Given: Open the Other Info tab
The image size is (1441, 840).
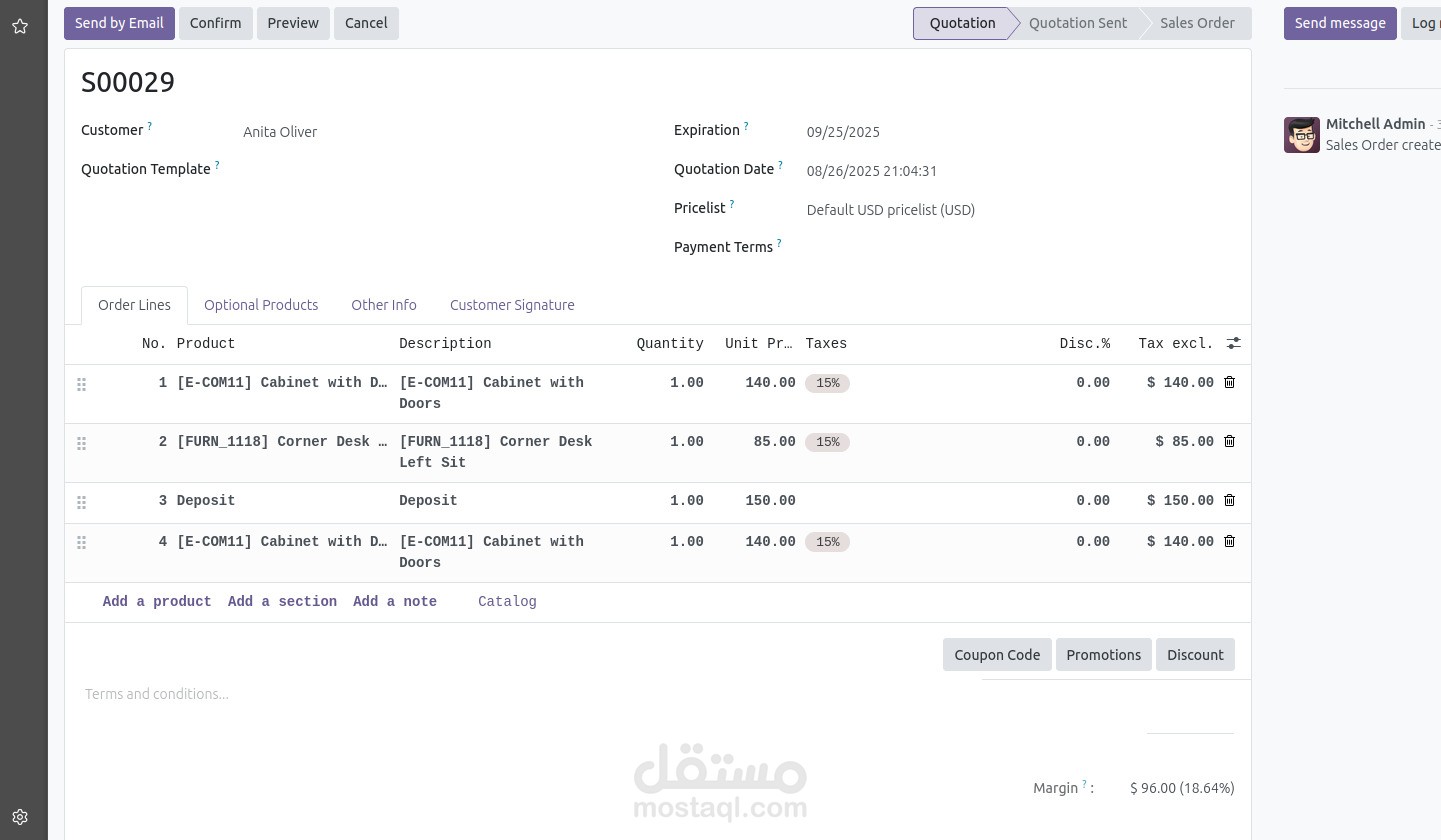Looking at the screenshot, I should click(384, 305).
